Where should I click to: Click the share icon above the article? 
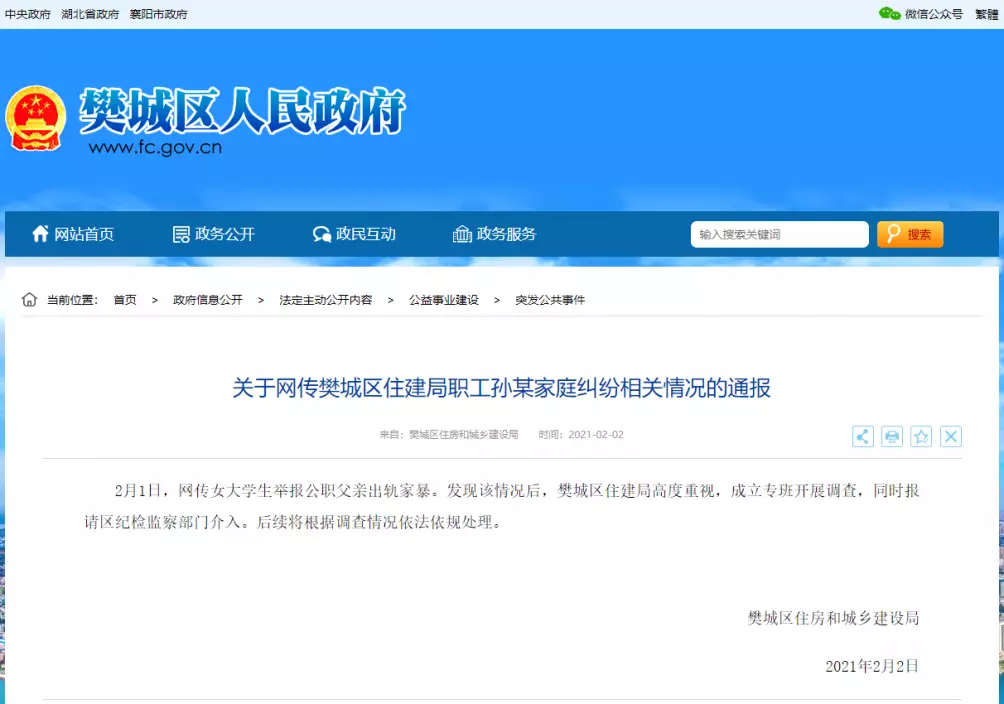pyautogui.click(x=862, y=436)
